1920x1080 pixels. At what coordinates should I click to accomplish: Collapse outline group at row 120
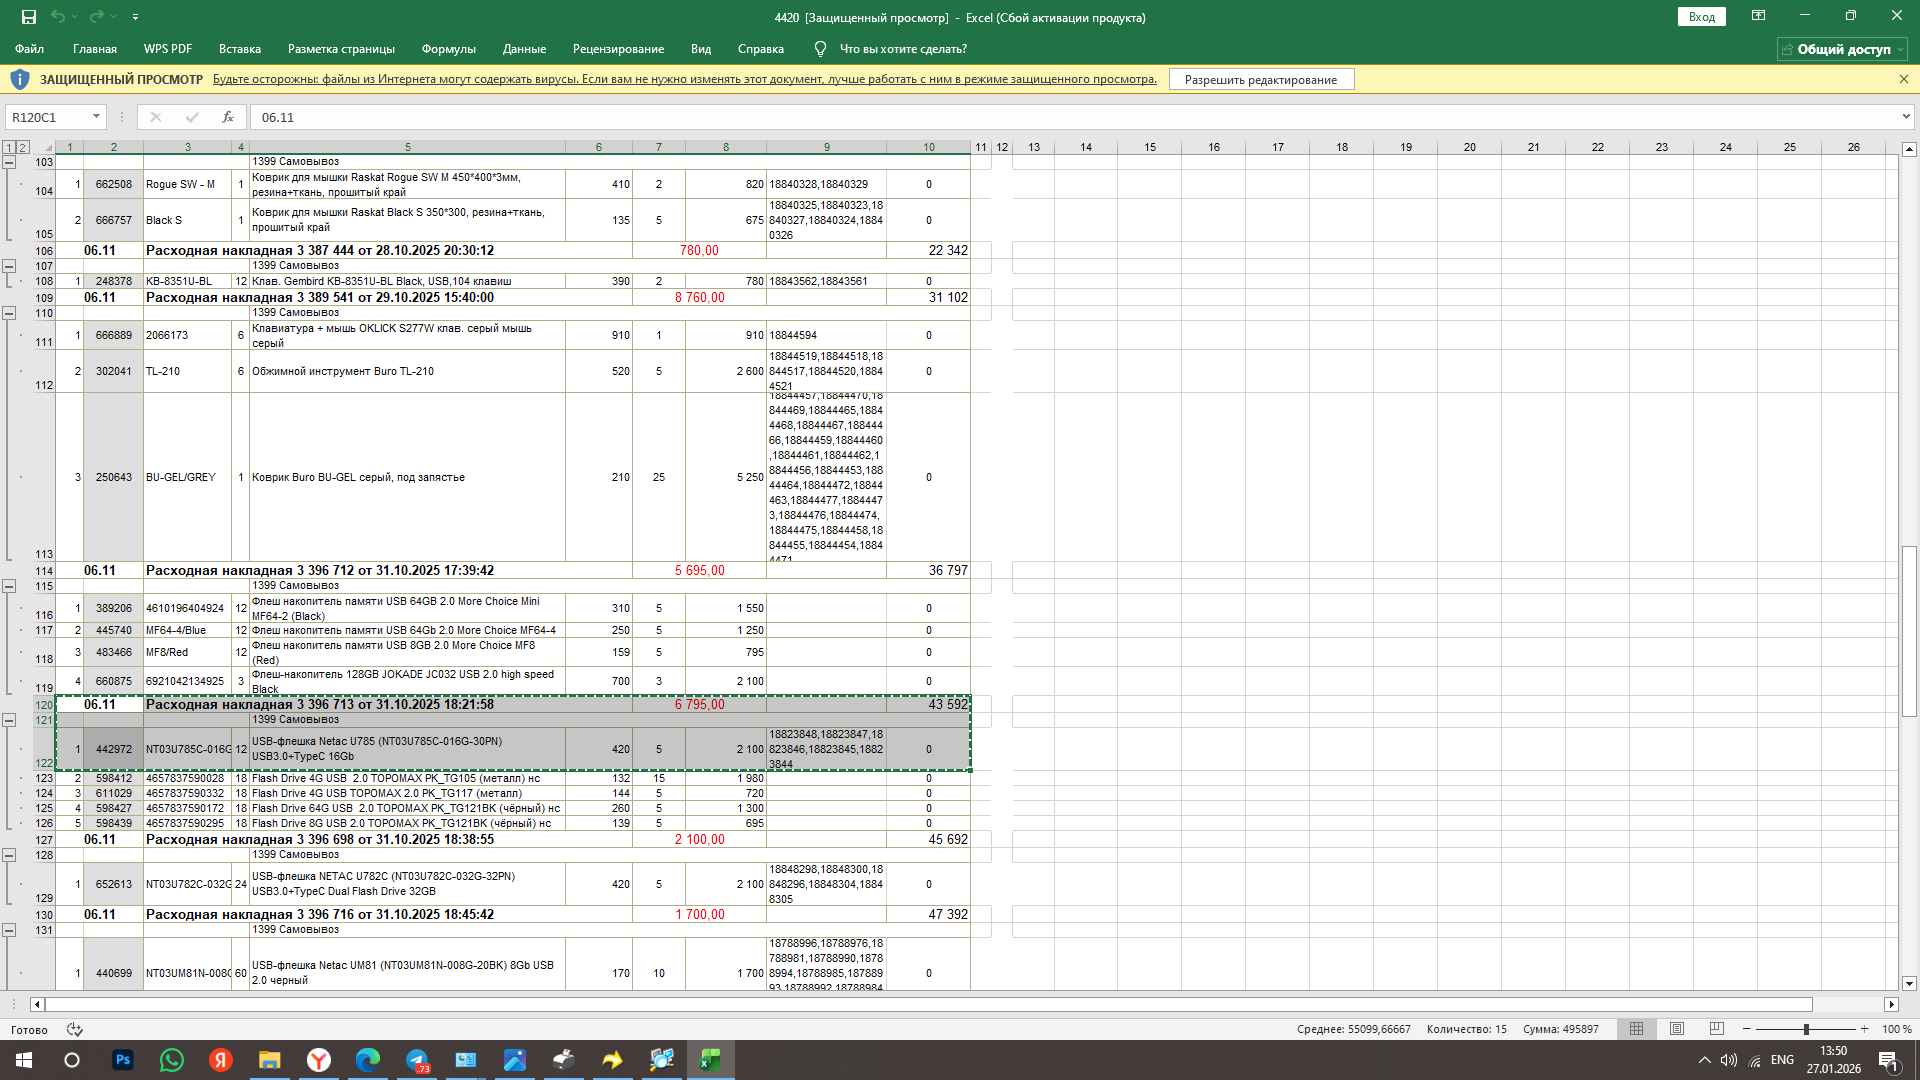pos(9,720)
